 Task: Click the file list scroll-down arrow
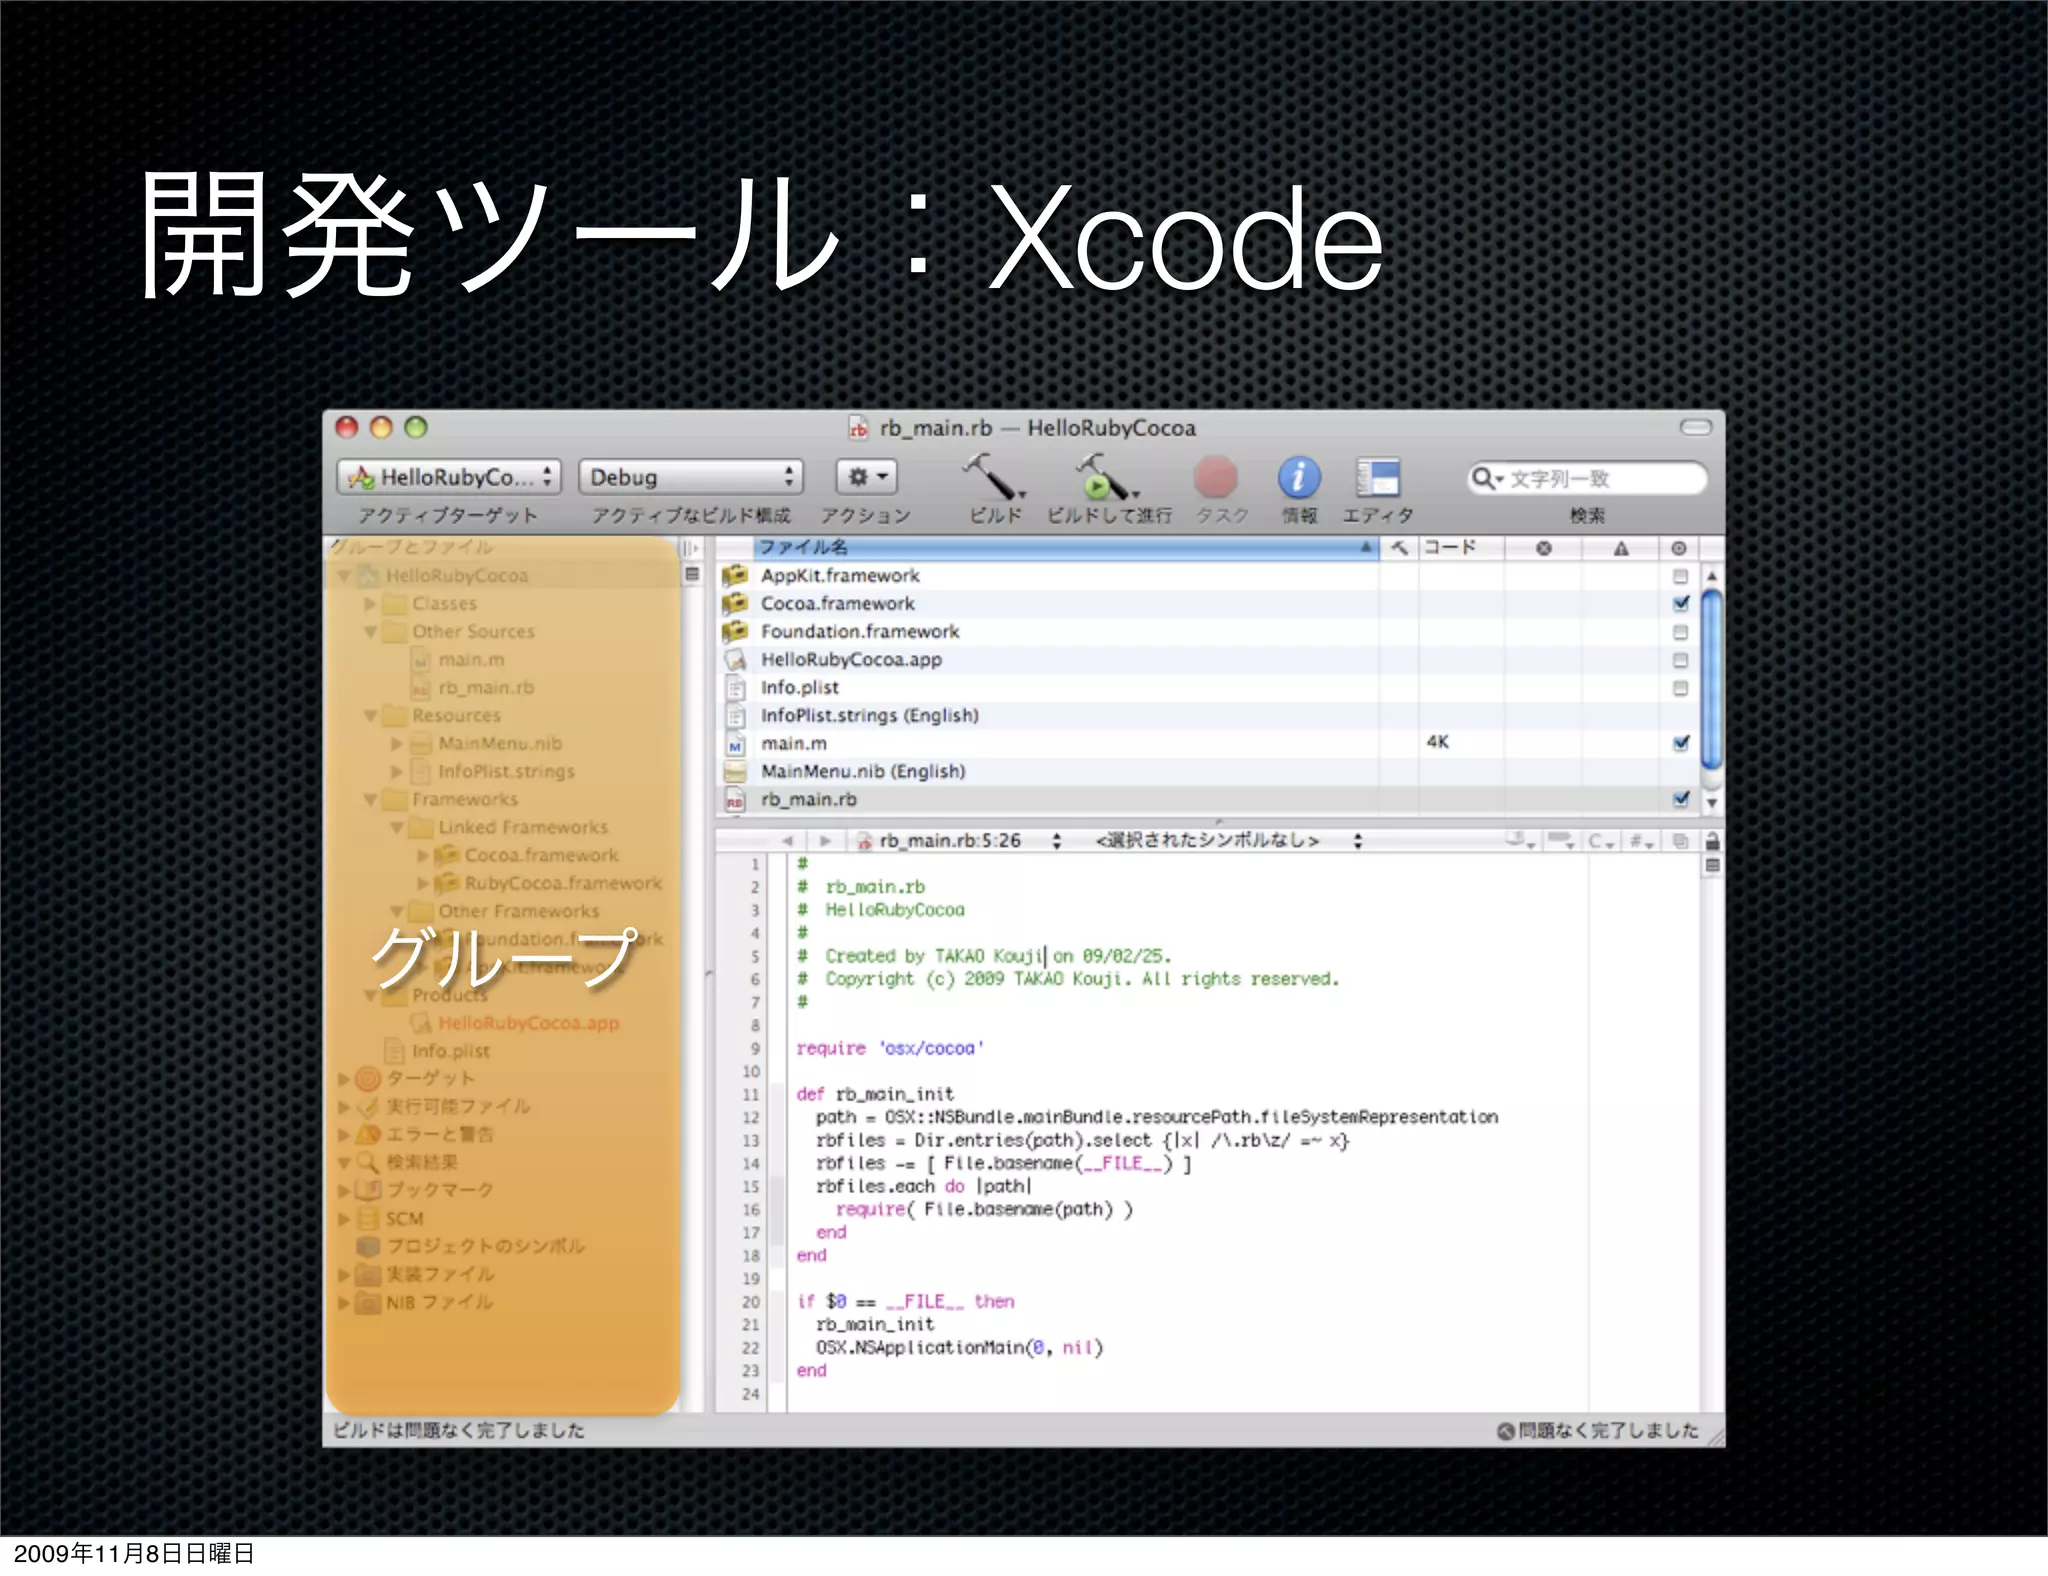pyautogui.click(x=1711, y=803)
